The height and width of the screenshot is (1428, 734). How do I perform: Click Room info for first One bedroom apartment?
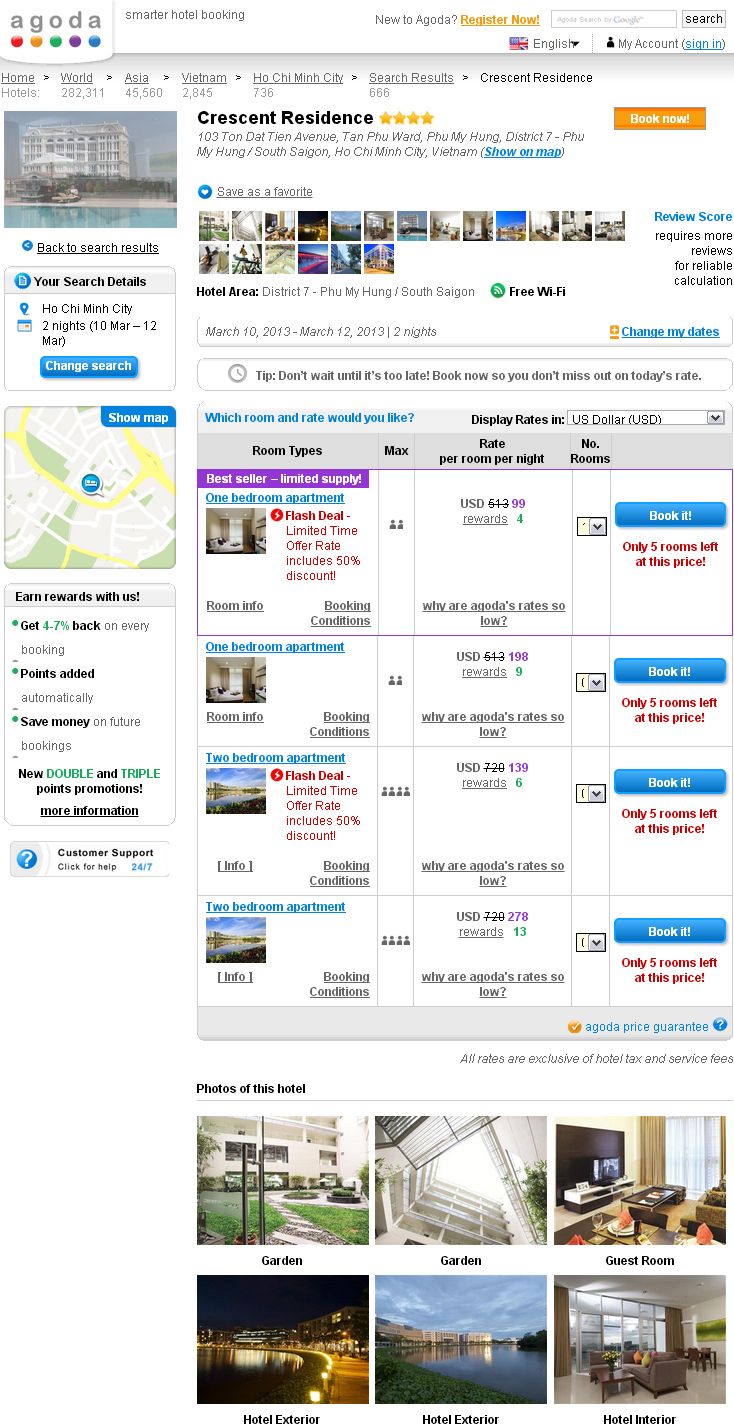[235, 606]
